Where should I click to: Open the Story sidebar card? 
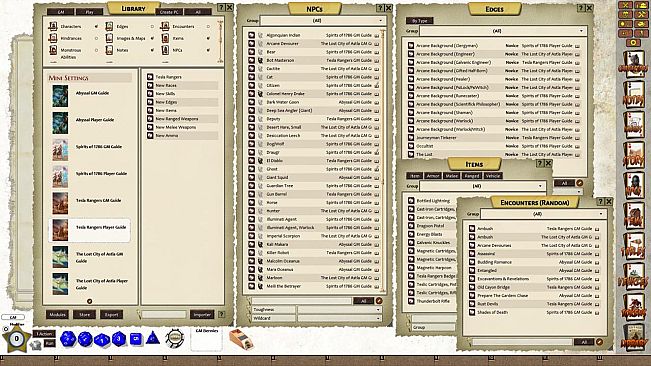click(634, 155)
